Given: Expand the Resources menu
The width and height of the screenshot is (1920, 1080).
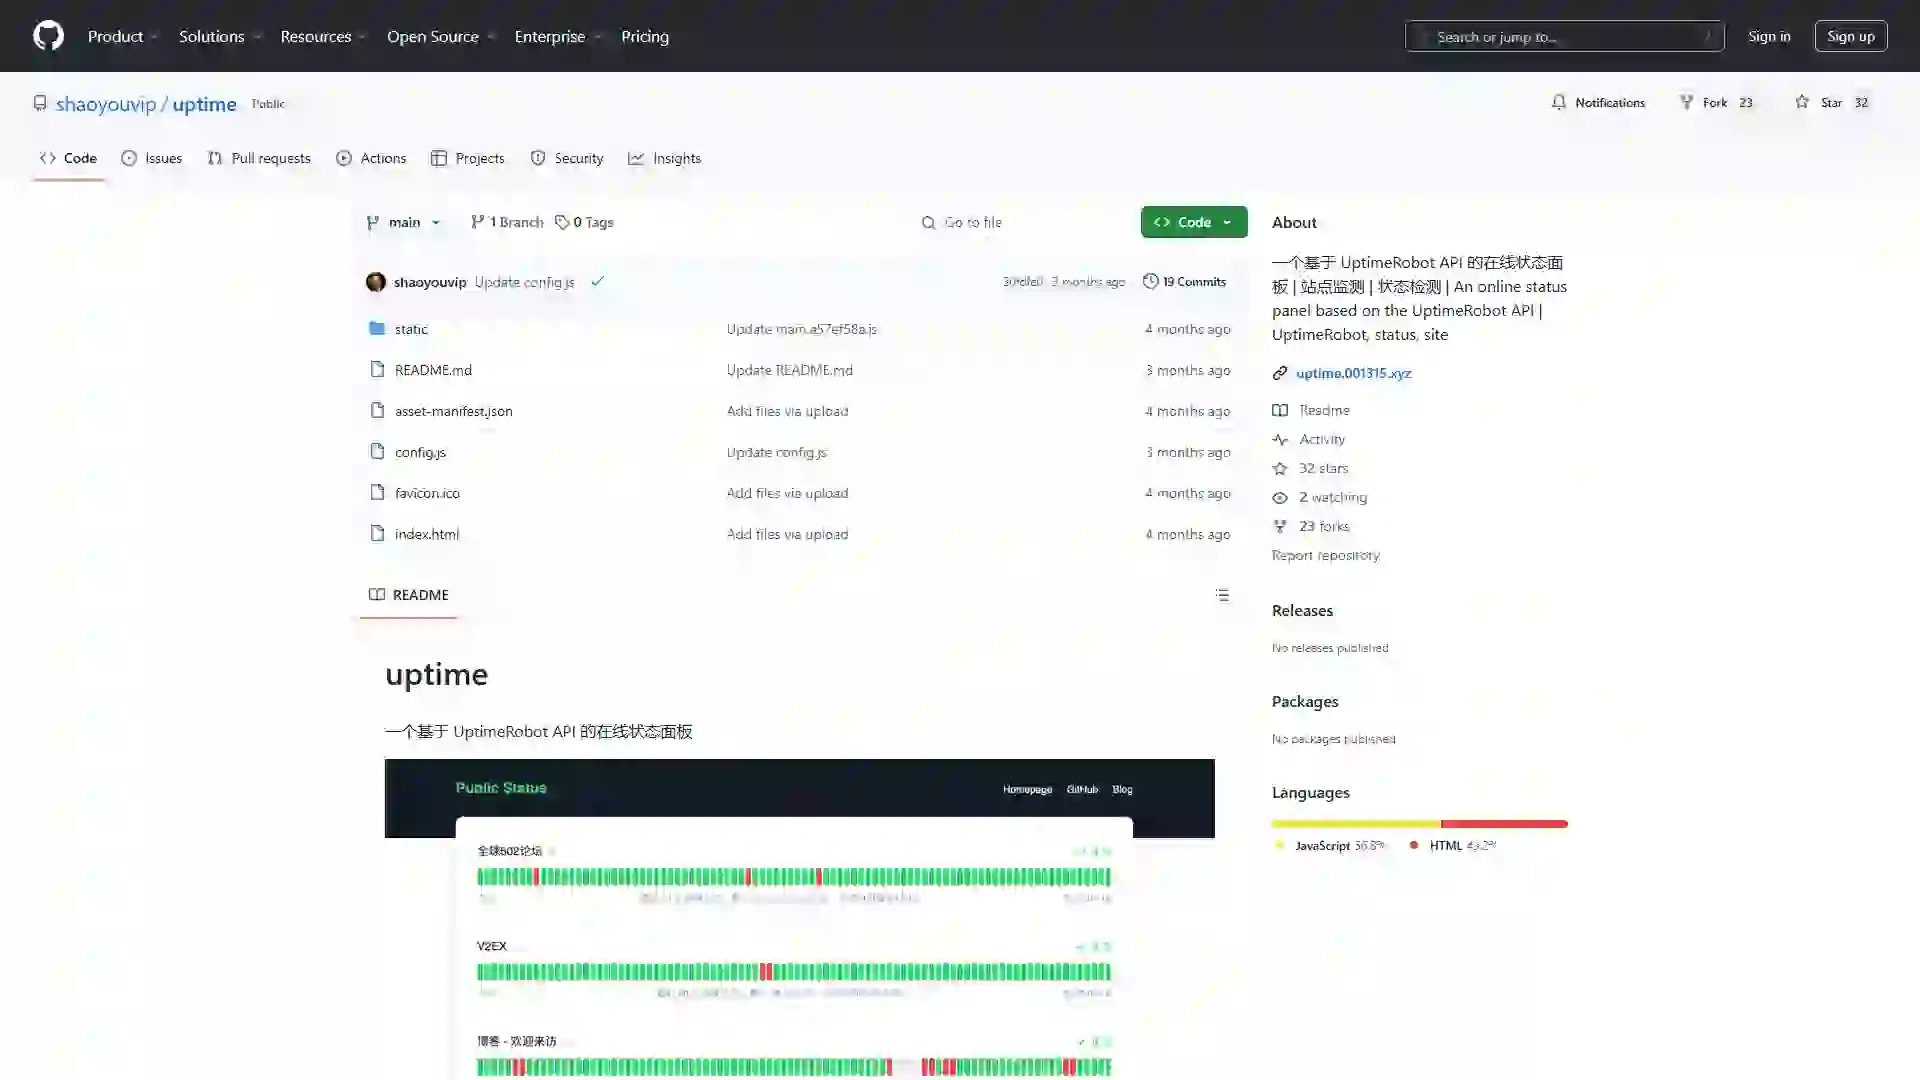Looking at the screenshot, I should [323, 36].
